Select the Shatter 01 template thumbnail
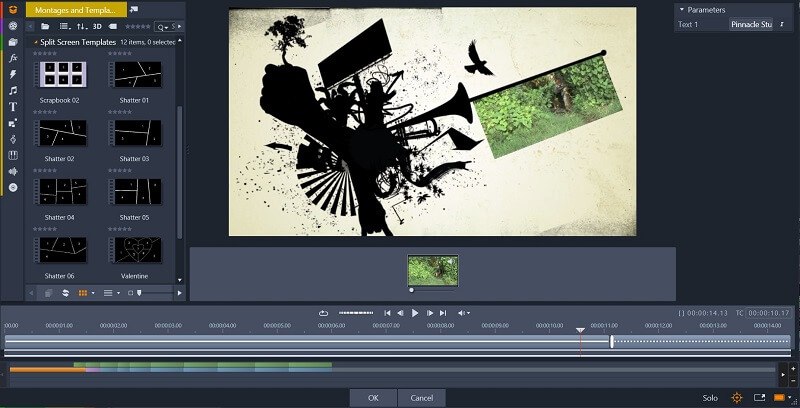The width and height of the screenshot is (800, 408). 135,74
